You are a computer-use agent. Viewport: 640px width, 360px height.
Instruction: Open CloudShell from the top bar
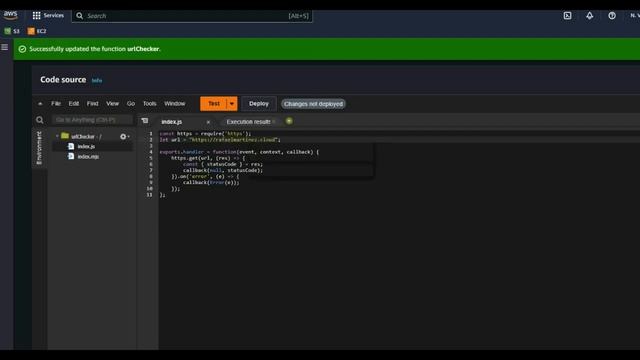567,16
